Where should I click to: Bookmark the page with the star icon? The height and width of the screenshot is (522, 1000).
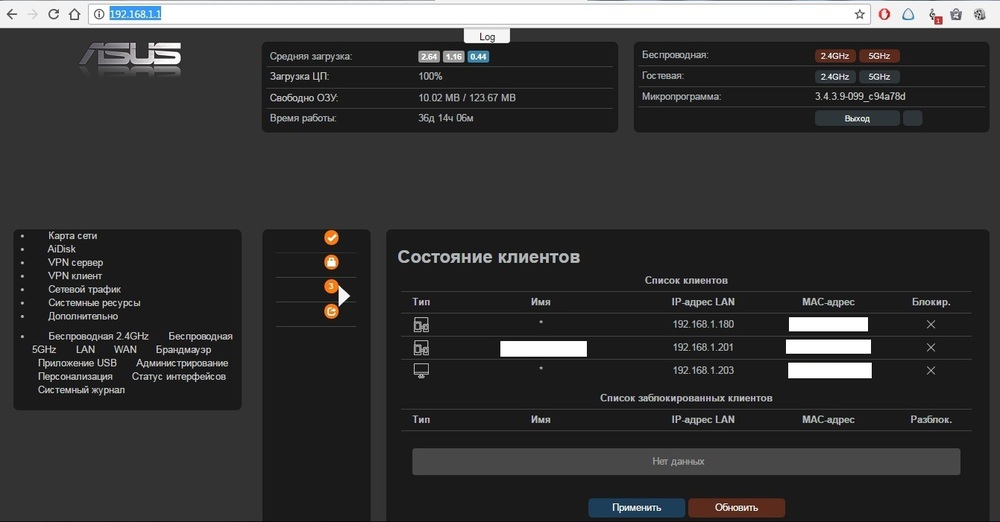[859, 15]
